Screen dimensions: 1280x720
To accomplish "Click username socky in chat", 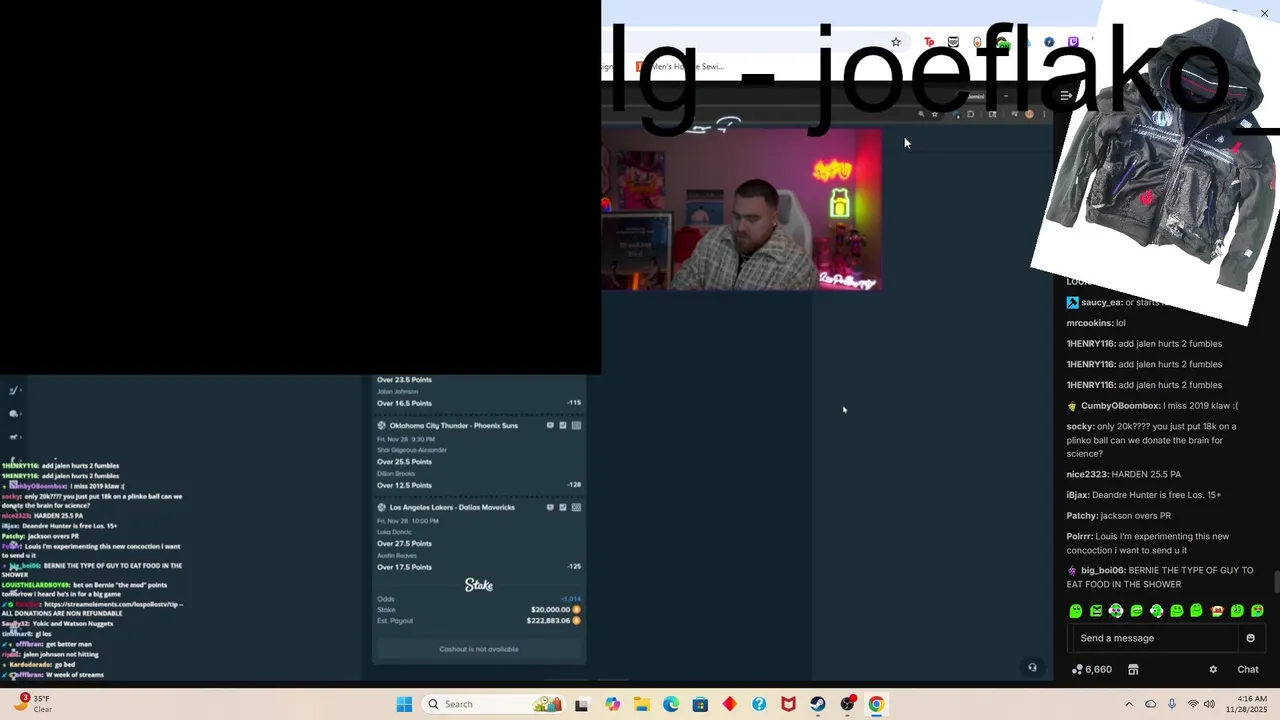I will [x=1080, y=426].
